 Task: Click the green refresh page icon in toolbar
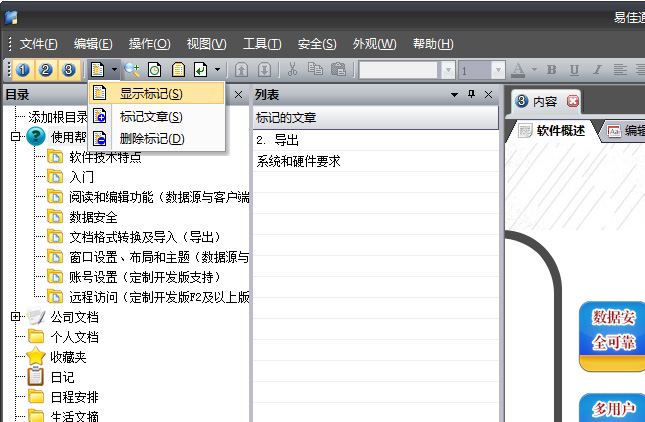coord(155,70)
